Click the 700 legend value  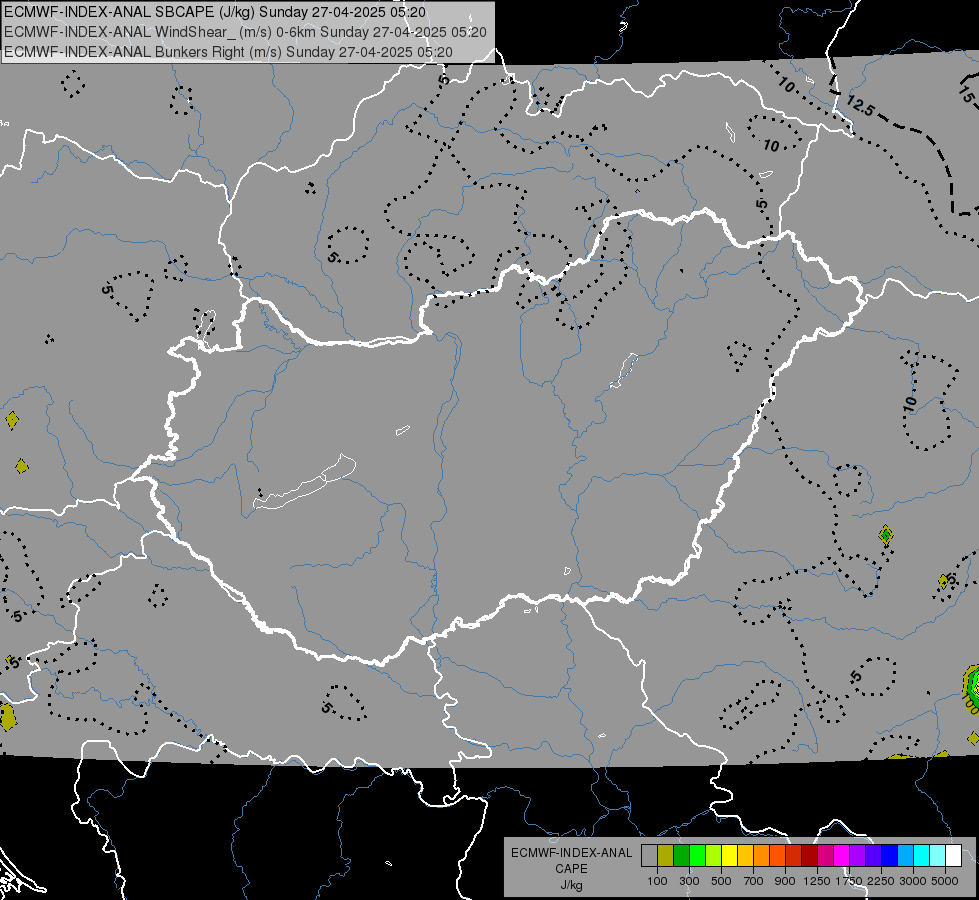coord(754,881)
